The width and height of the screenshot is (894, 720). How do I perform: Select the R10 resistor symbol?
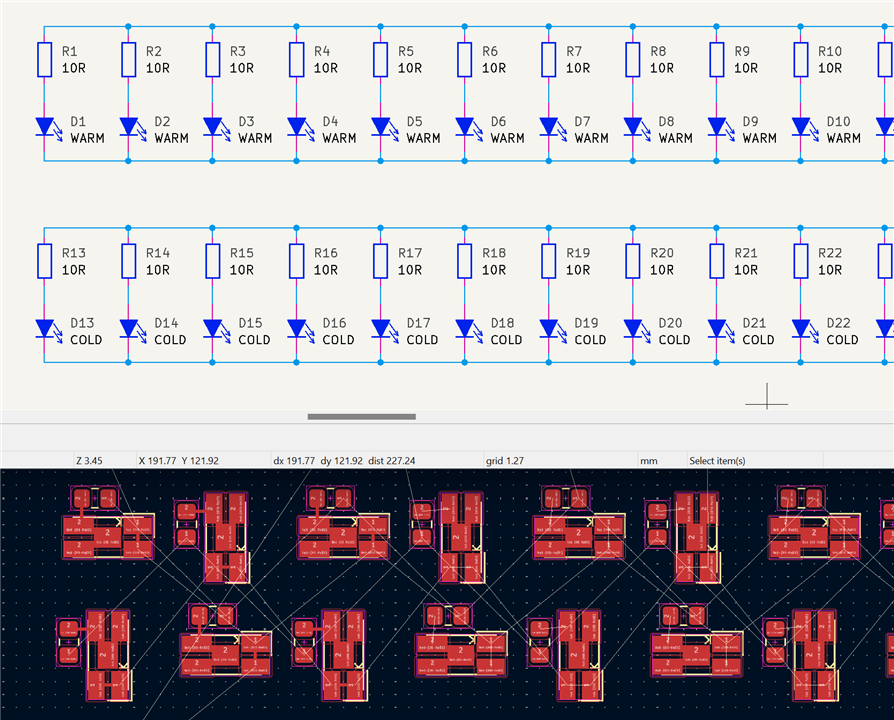[801, 59]
